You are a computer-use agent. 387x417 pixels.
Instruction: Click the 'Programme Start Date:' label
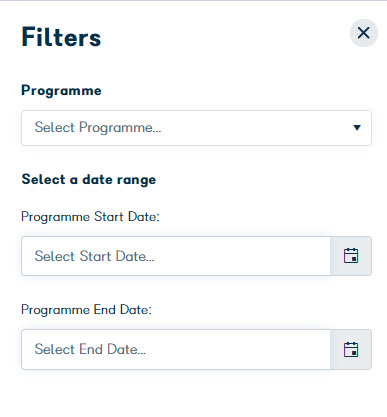click(x=90, y=217)
